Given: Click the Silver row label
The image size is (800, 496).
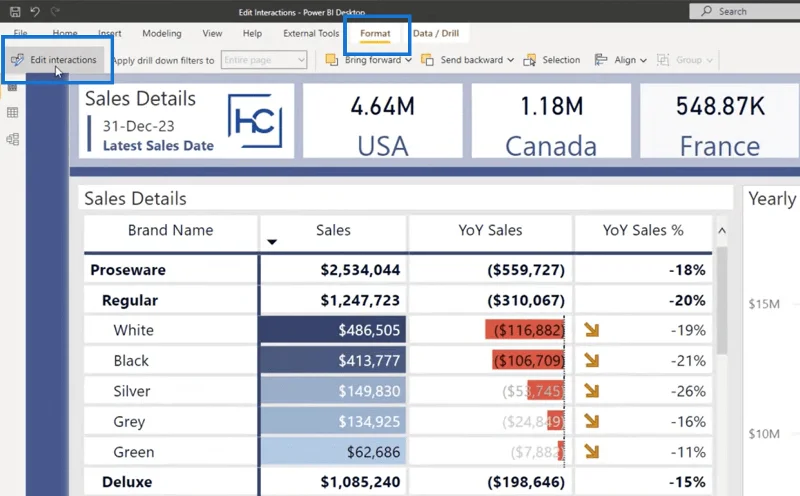Looking at the screenshot, I should 132,391.
